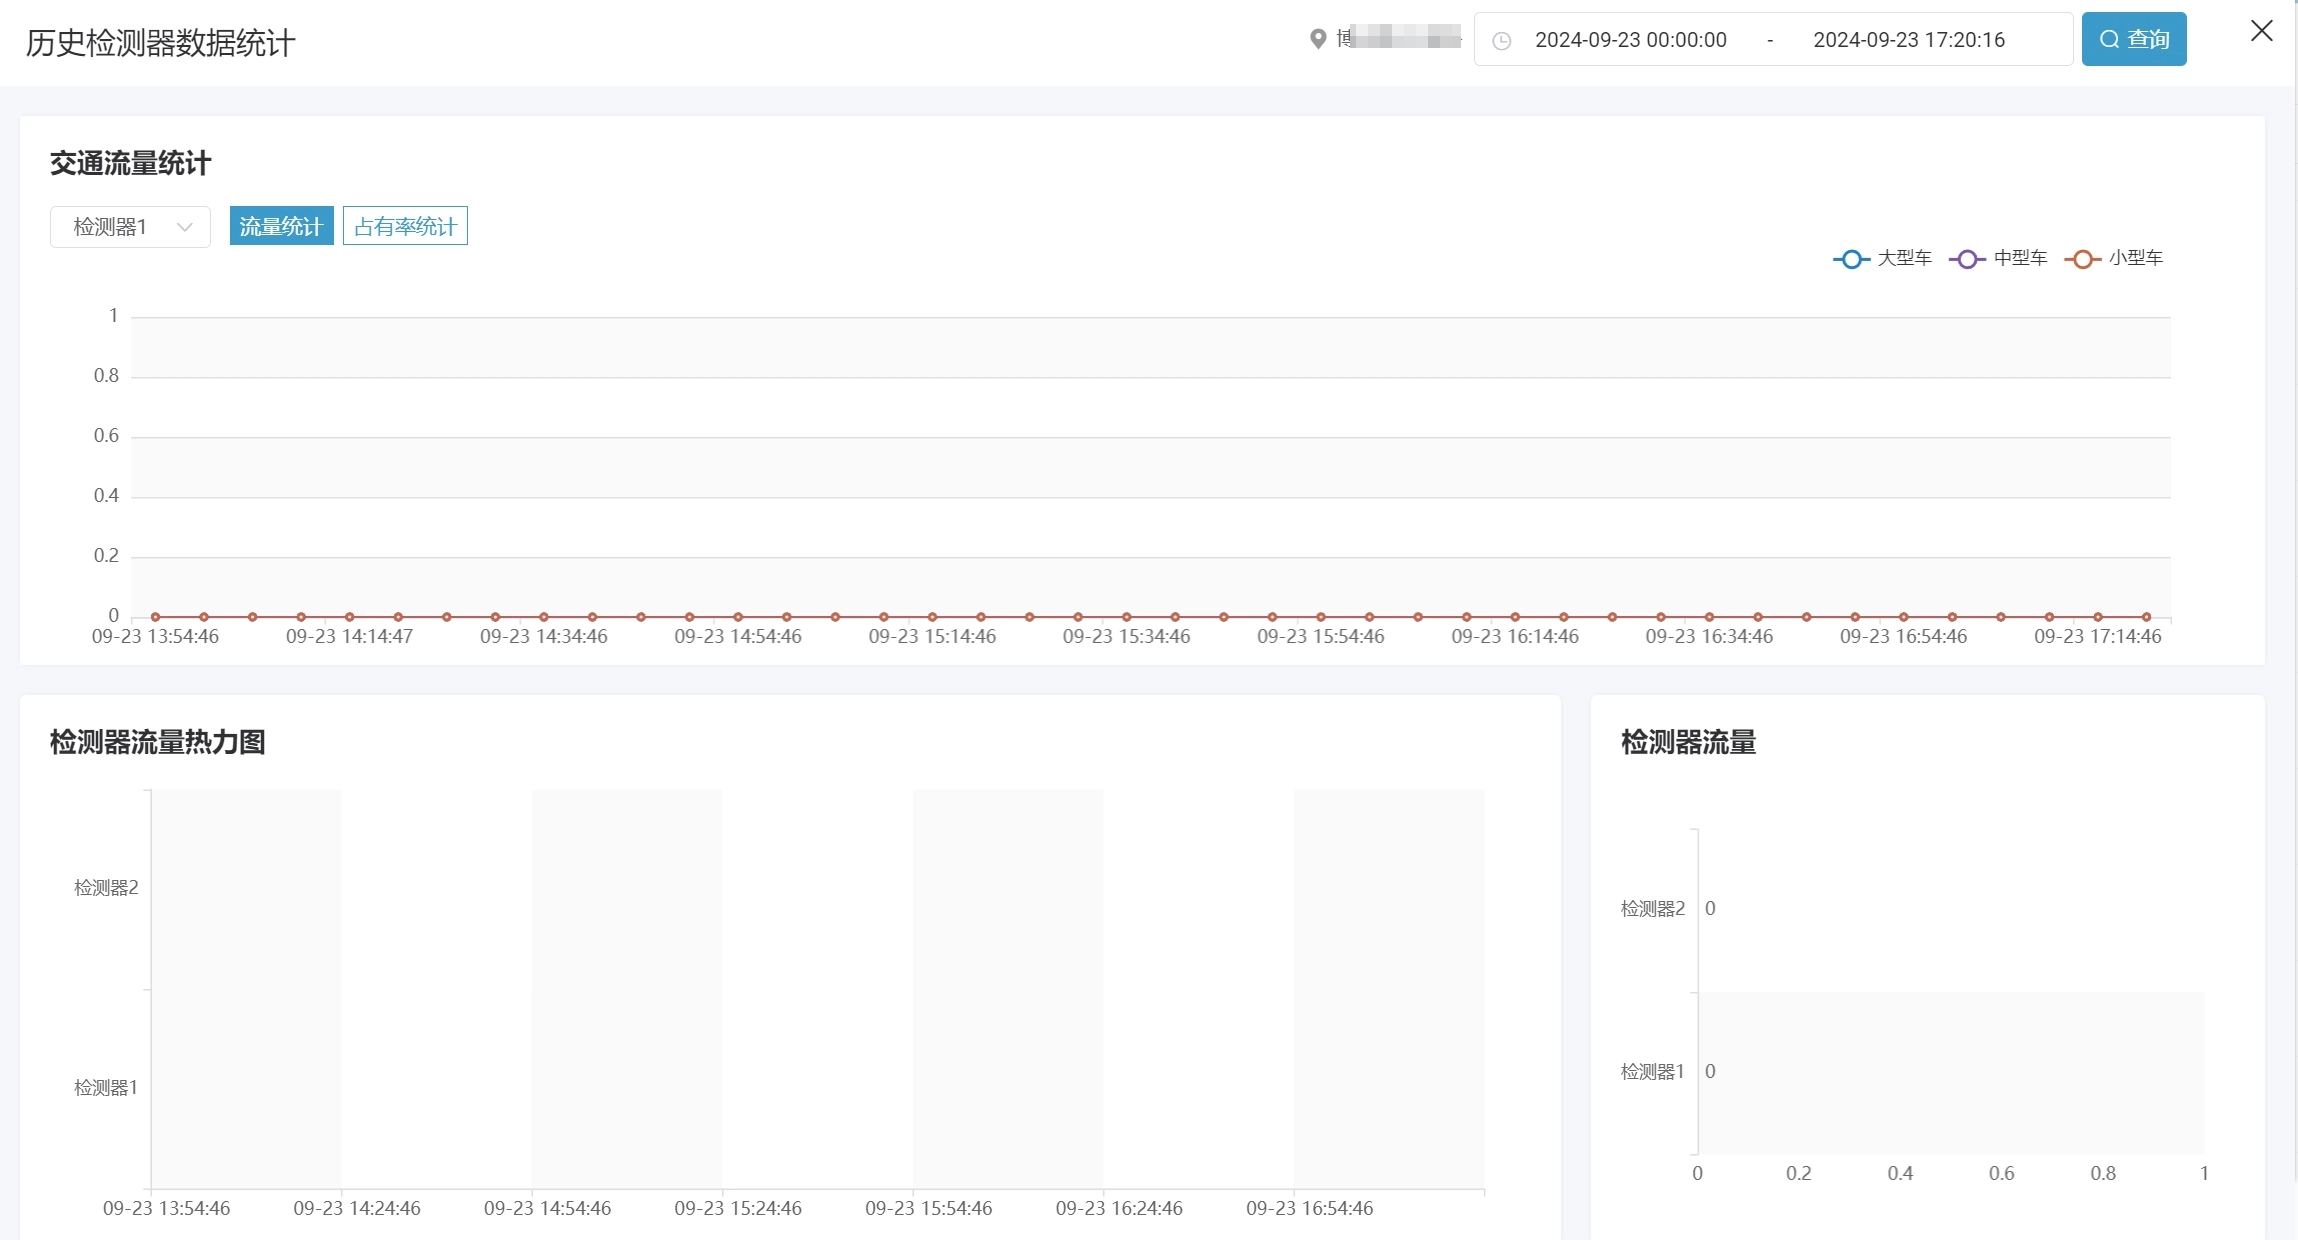Click the location pin icon

1318,39
